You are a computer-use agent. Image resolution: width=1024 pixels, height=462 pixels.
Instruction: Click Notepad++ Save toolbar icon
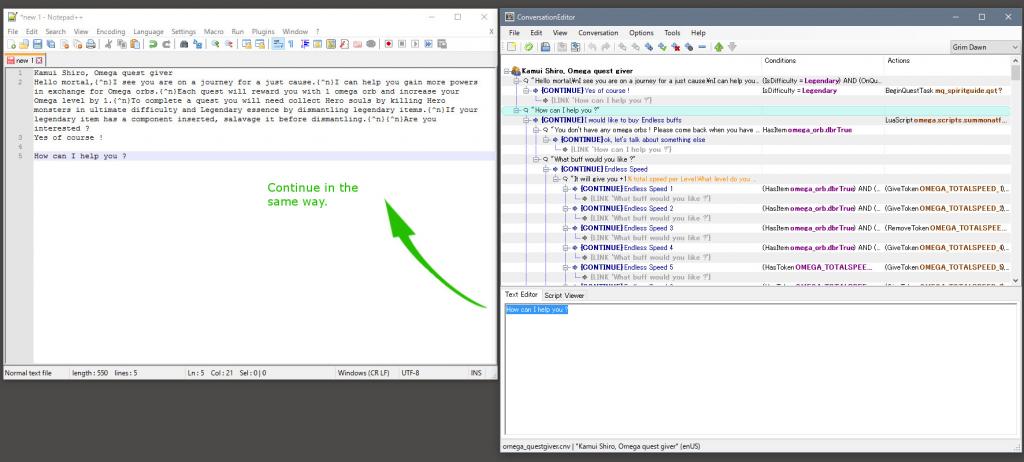[37, 44]
